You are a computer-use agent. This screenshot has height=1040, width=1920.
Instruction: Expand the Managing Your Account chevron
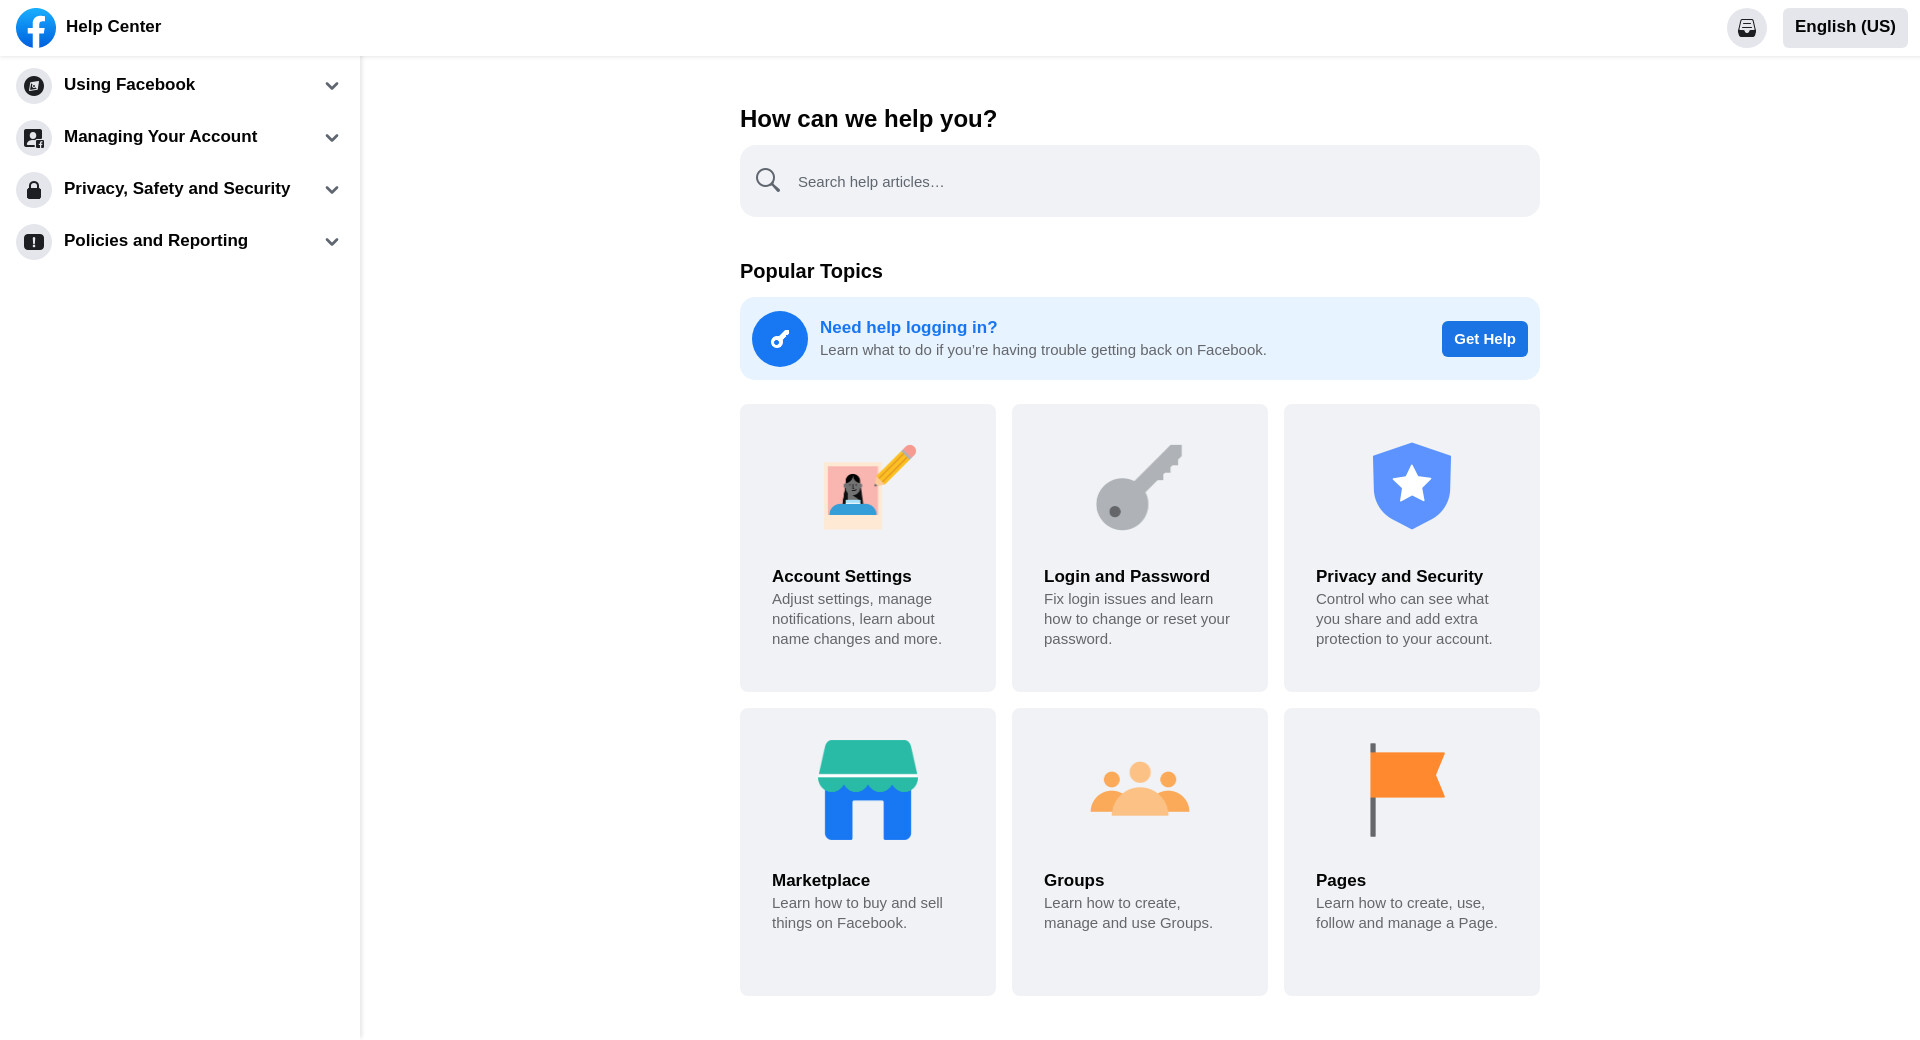pos(332,138)
